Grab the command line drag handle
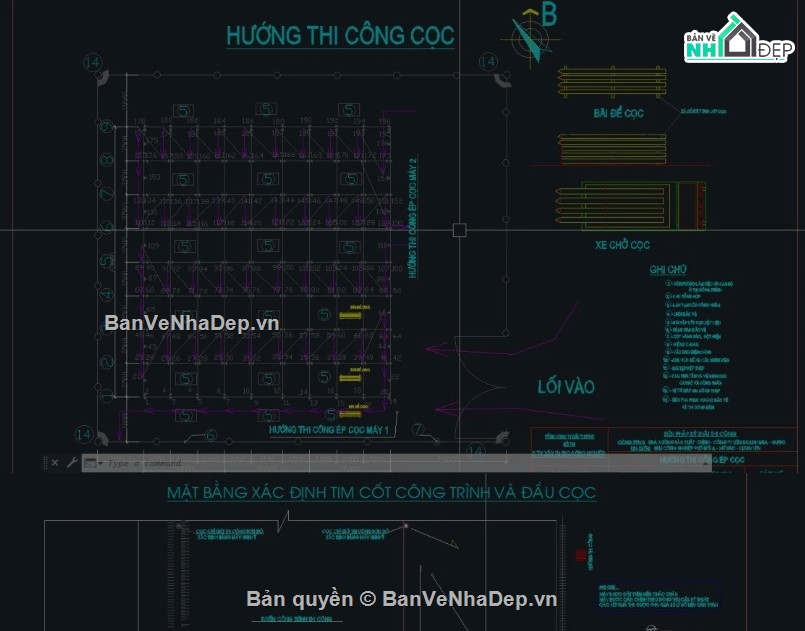Viewport: 805px width, 631px height. (46, 463)
